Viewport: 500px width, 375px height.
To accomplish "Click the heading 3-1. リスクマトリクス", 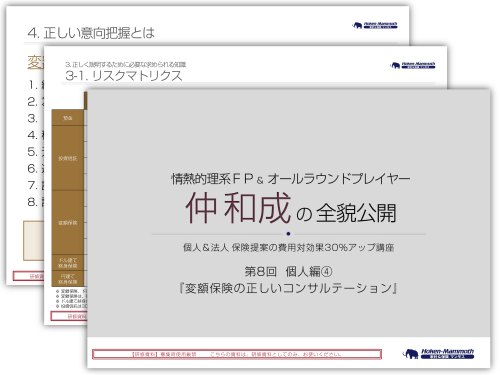I will click(x=124, y=76).
